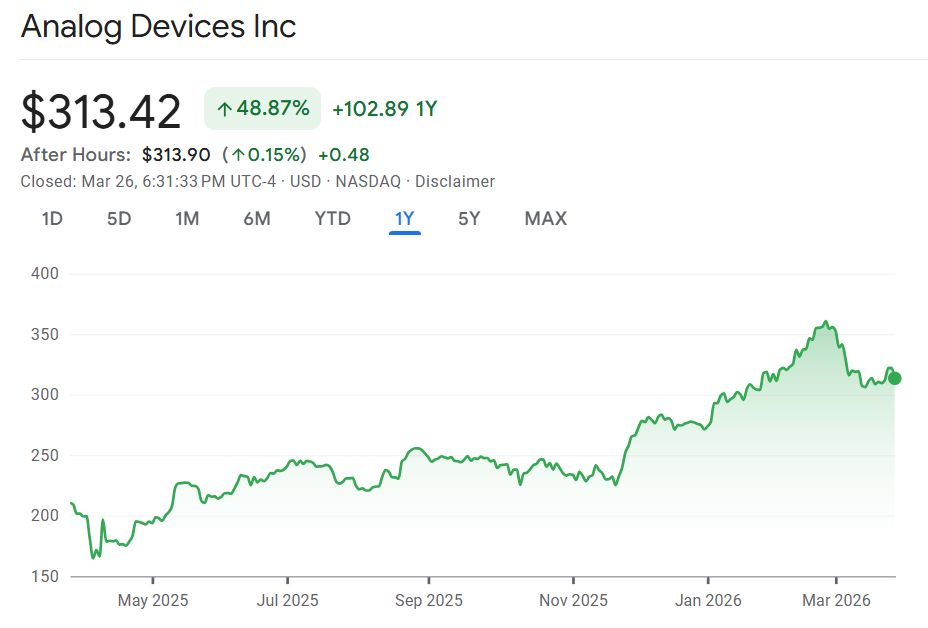
Task: Click the up arrow beside 0.15% after-hours change
Action: (x=238, y=154)
